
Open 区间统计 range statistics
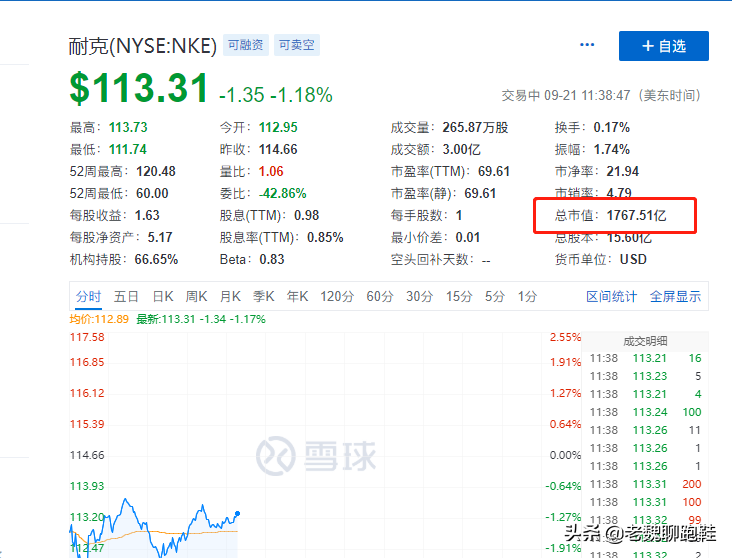point(611,296)
